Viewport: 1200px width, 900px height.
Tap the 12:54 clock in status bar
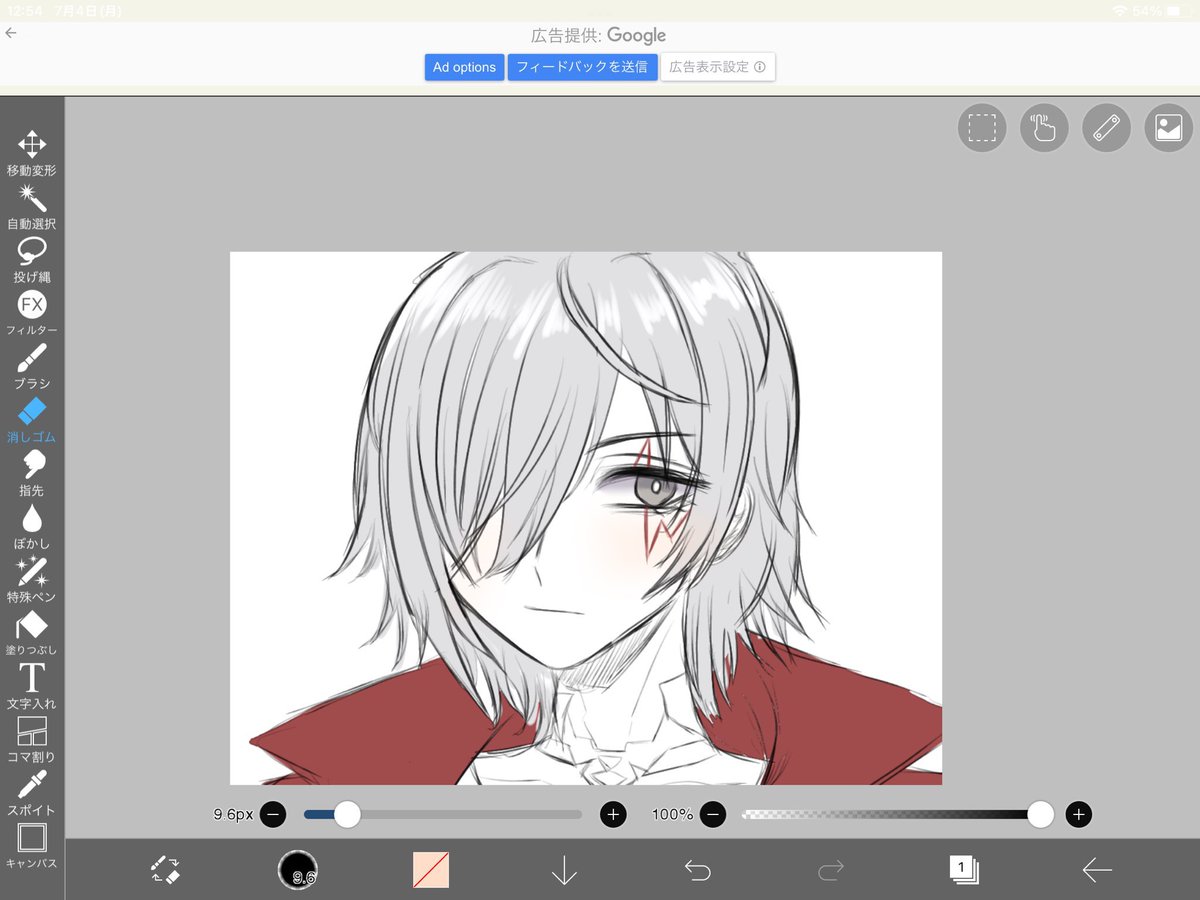click(x=25, y=10)
